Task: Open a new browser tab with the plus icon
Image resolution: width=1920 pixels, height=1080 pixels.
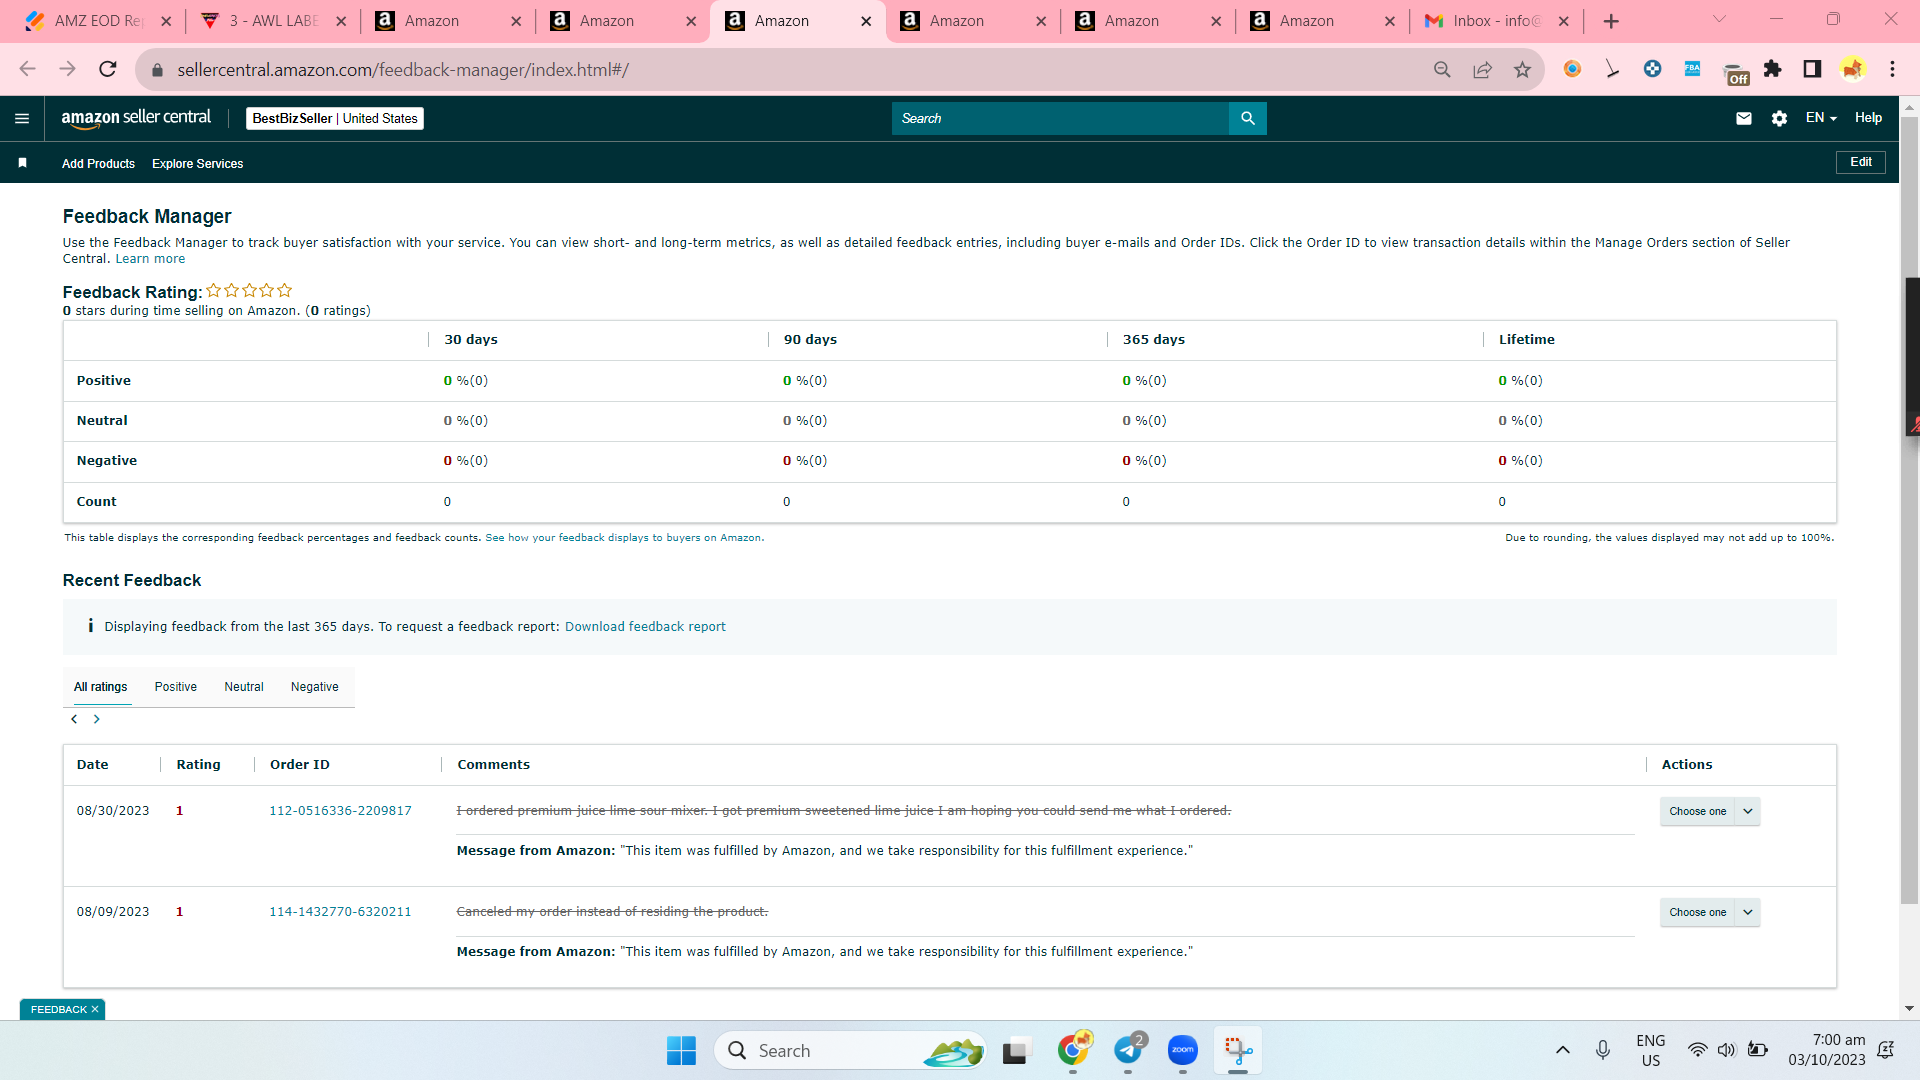Action: tap(1611, 21)
